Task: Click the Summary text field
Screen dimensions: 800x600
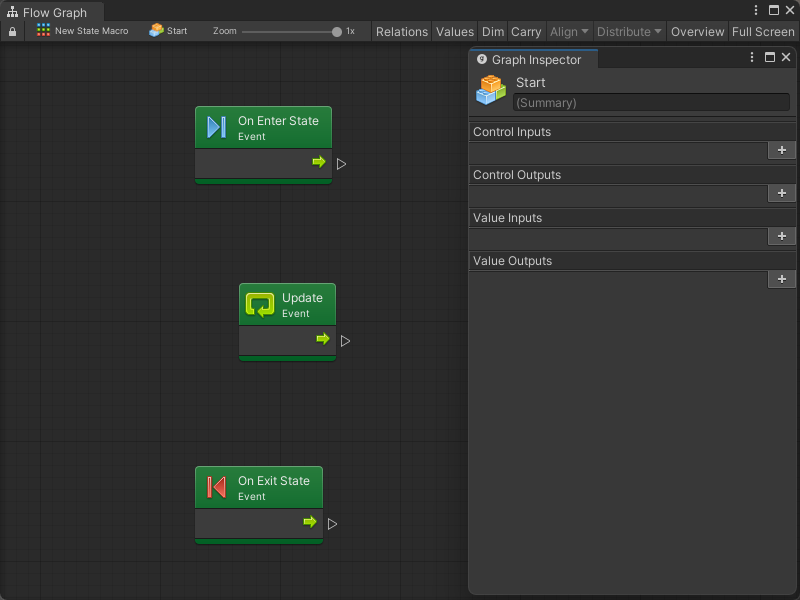Action: tap(651, 102)
